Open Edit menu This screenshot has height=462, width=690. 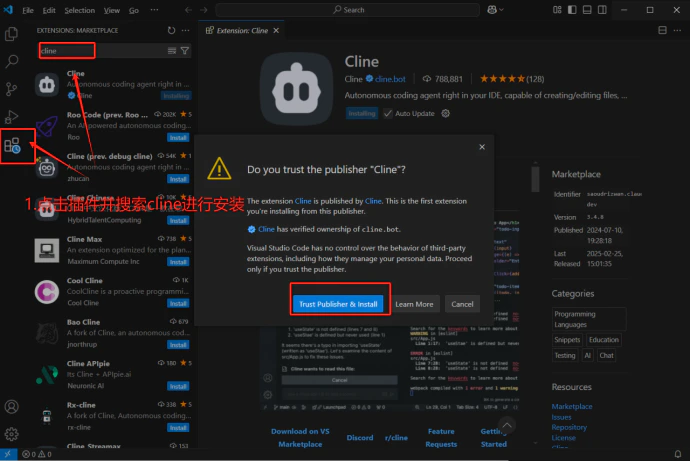pos(49,10)
